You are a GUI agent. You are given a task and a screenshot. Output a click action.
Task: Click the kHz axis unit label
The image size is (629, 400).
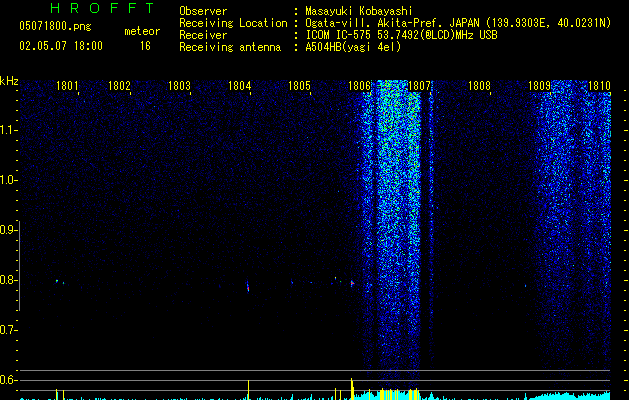[9, 81]
